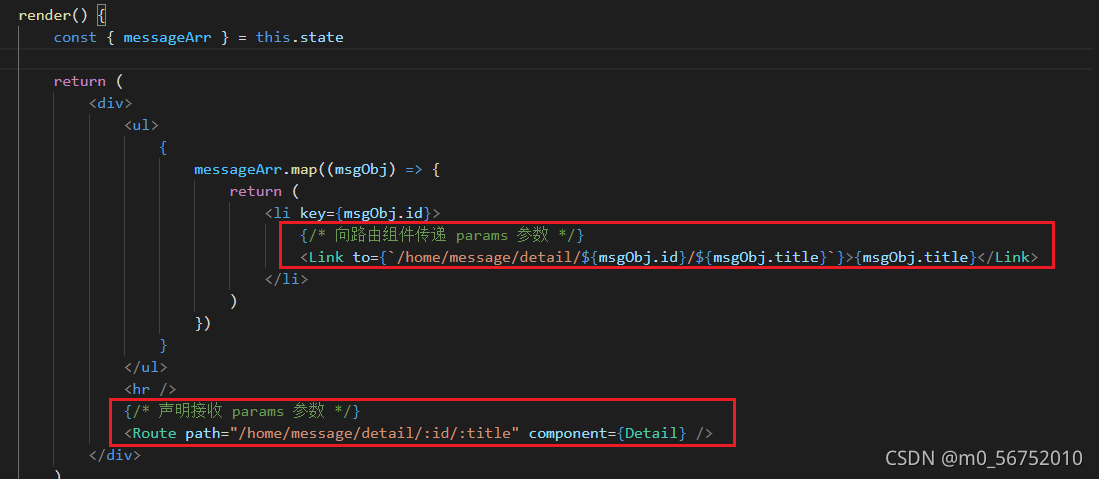The height and width of the screenshot is (479, 1099).
Task: Click the closing '</div>' tag
Action: click(x=115, y=455)
